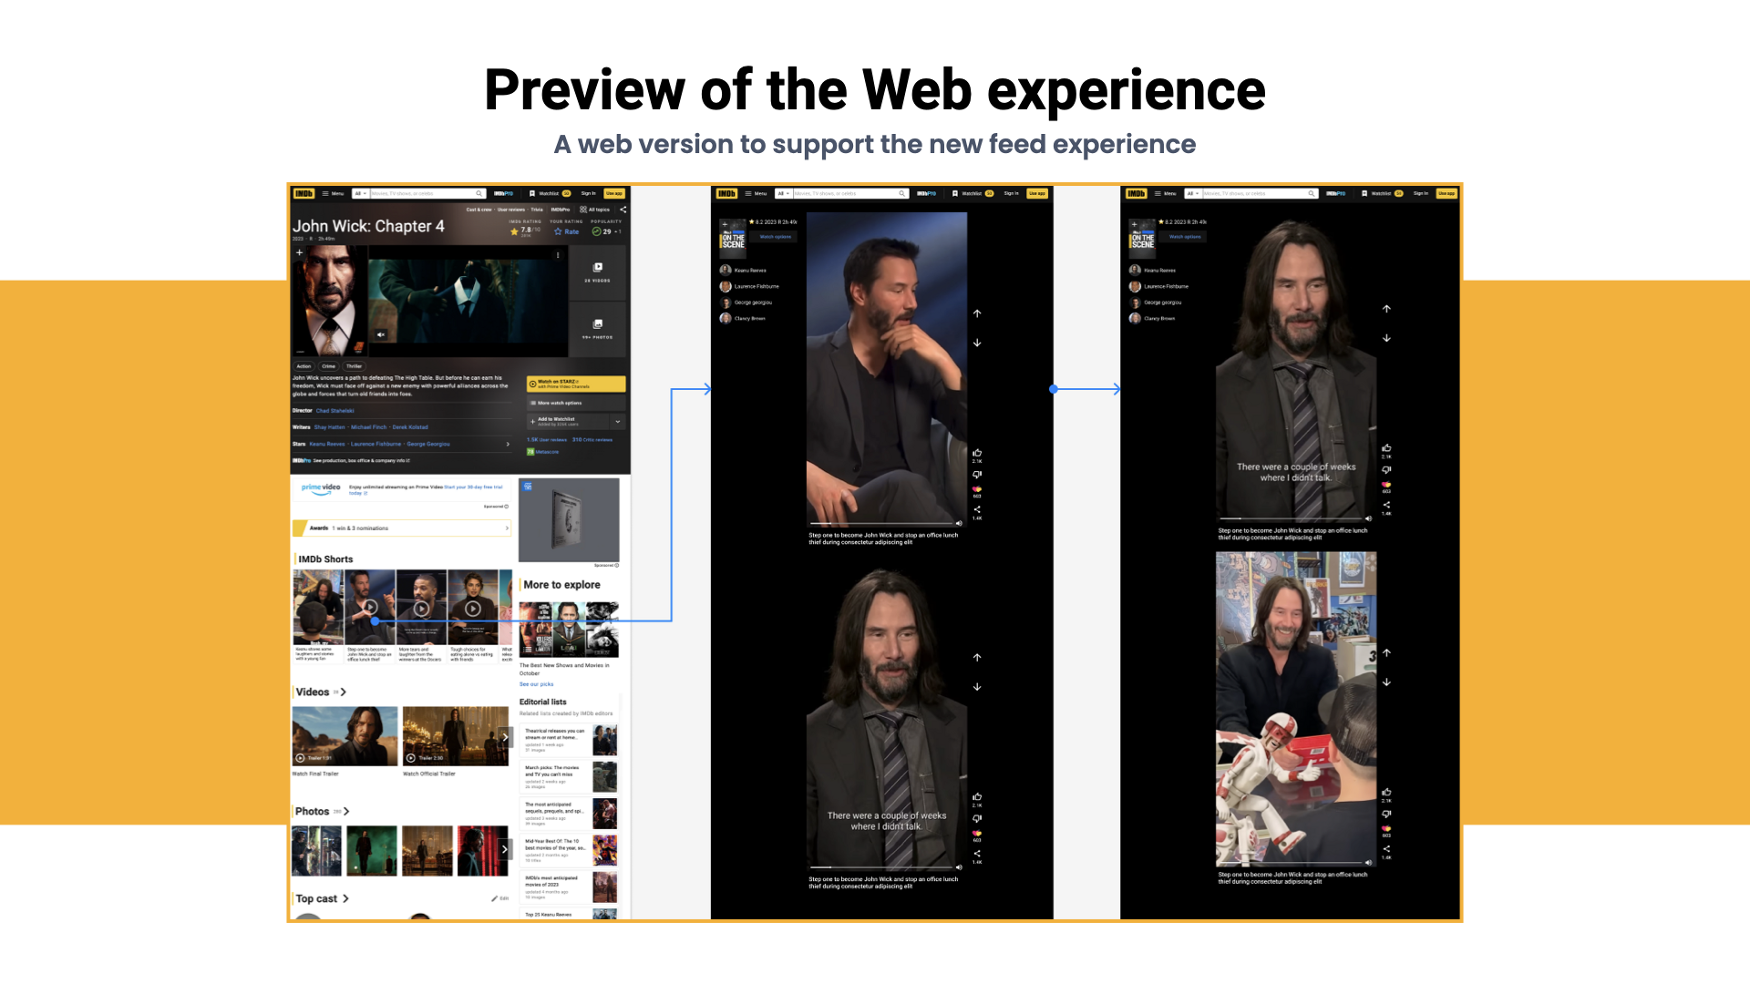
Task: Click thumbs-down on top short in middle mockup
Action: coord(977,475)
